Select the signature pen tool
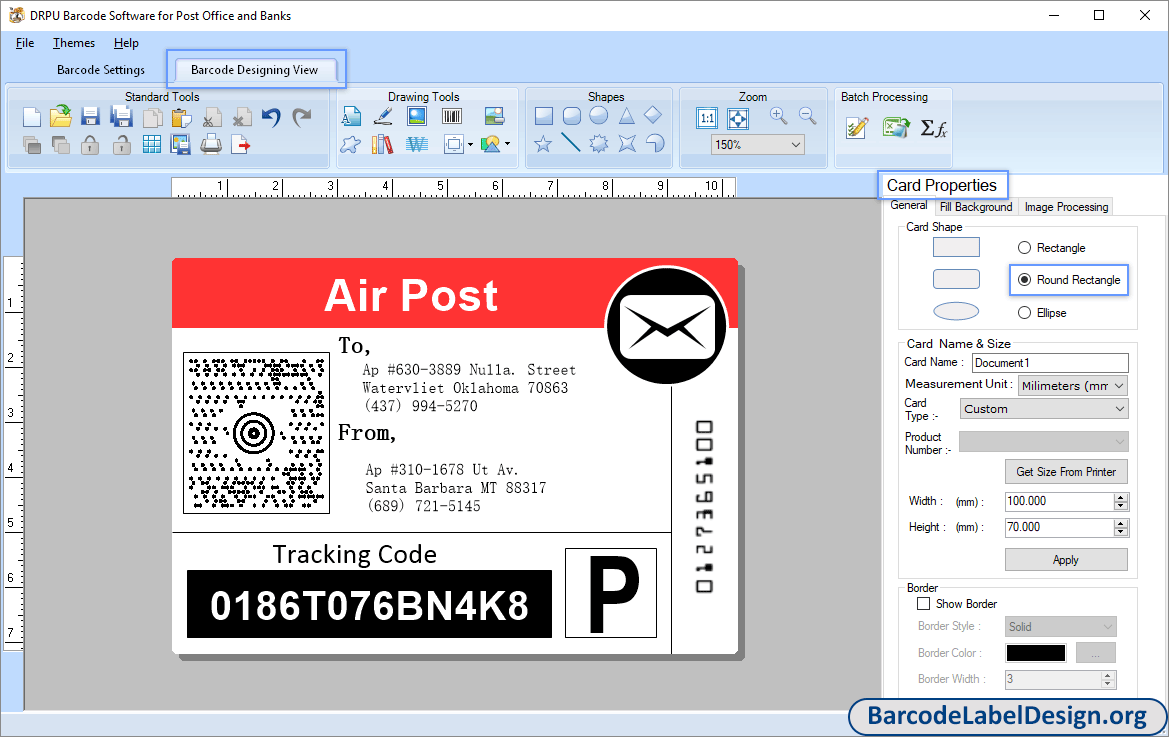 coord(383,116)
